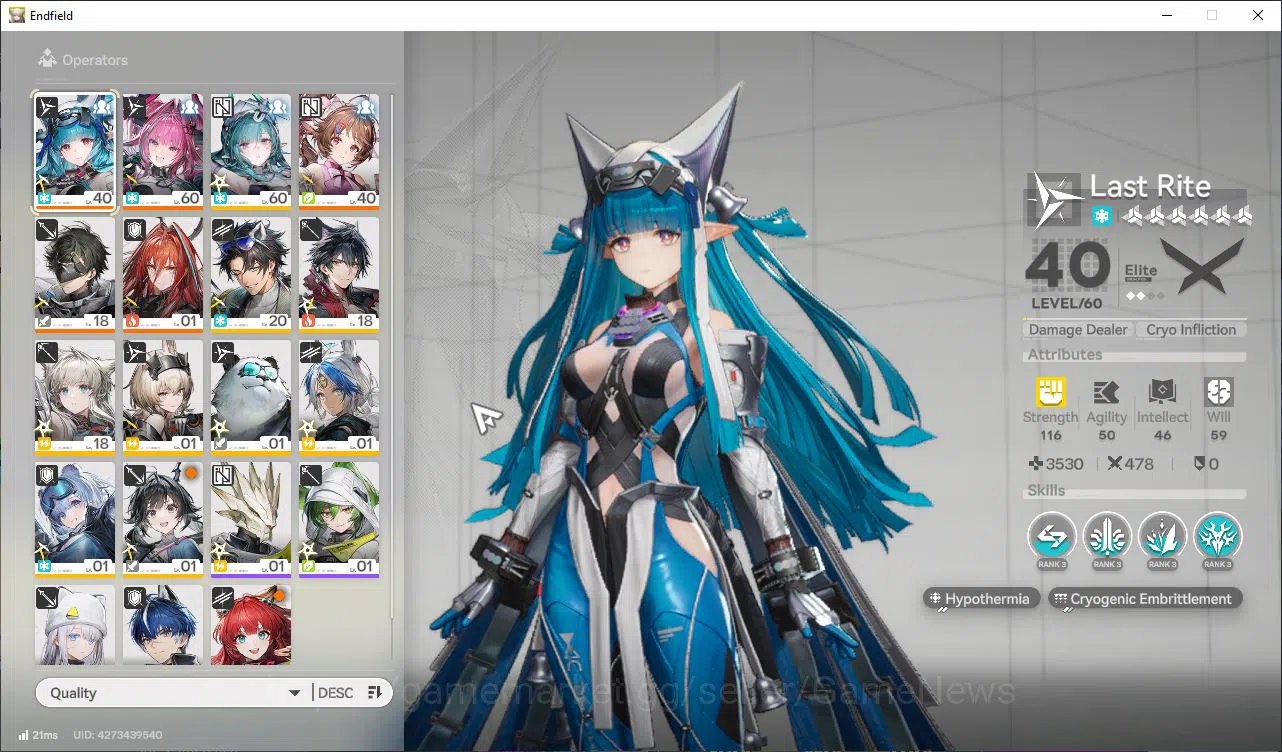
Task: Select the masked dark-haired level 18 operator
Action: coord(75,274)
